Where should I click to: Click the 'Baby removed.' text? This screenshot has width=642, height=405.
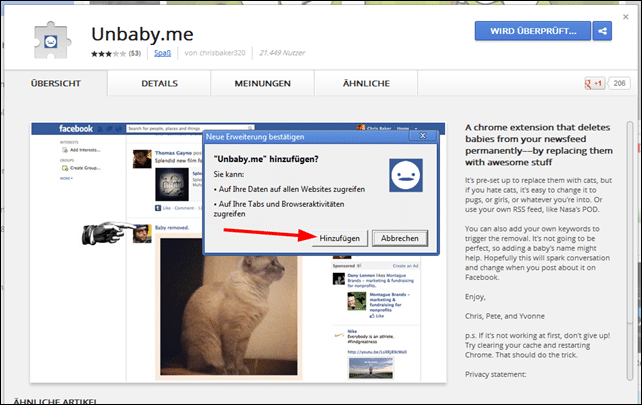click(x=172, y=228)
